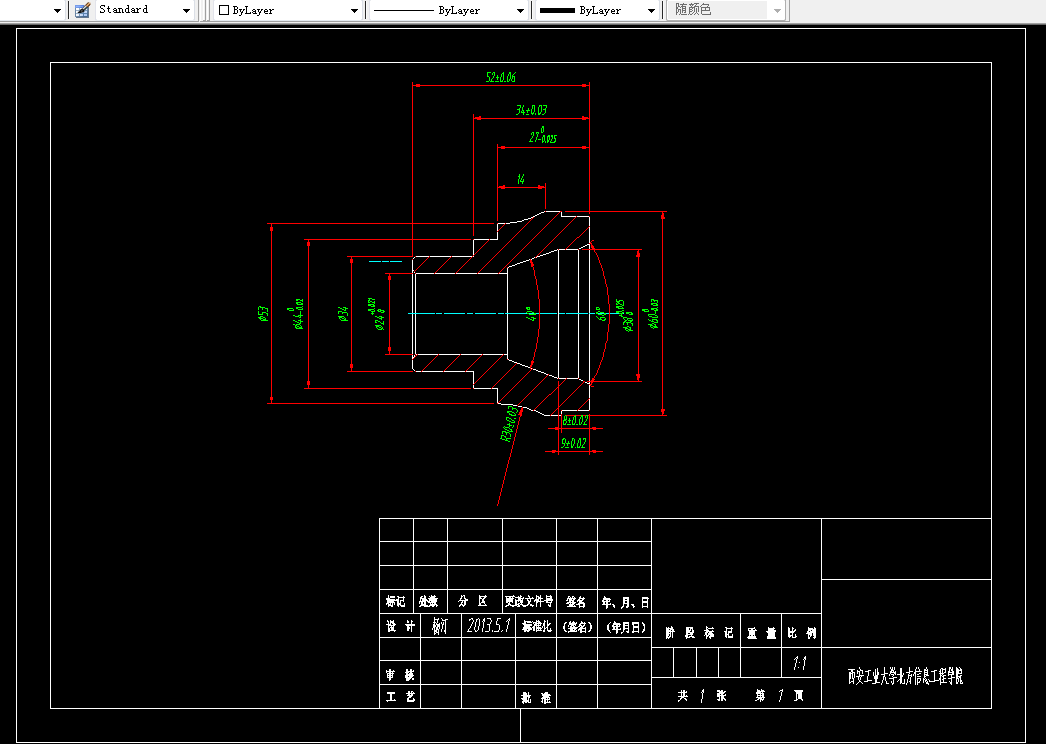Viewport: 1046px width, 744px height.
Task: Click the (年月日) placeholder text
Action: click(626, 627)
